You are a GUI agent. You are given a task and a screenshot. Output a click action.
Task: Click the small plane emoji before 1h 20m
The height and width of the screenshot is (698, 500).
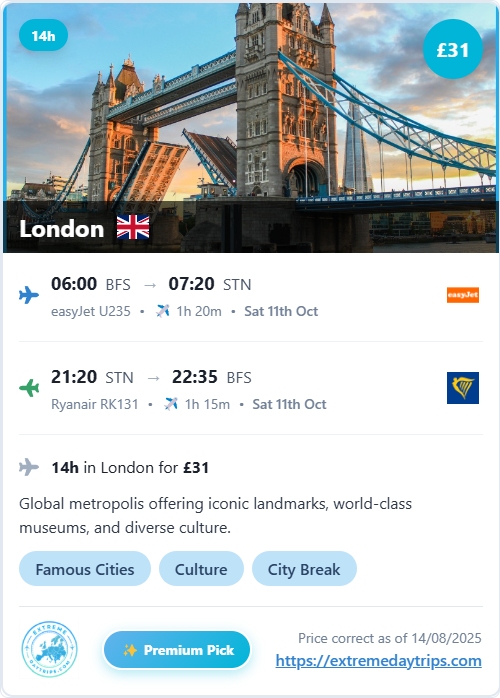[x=163, y=311]
